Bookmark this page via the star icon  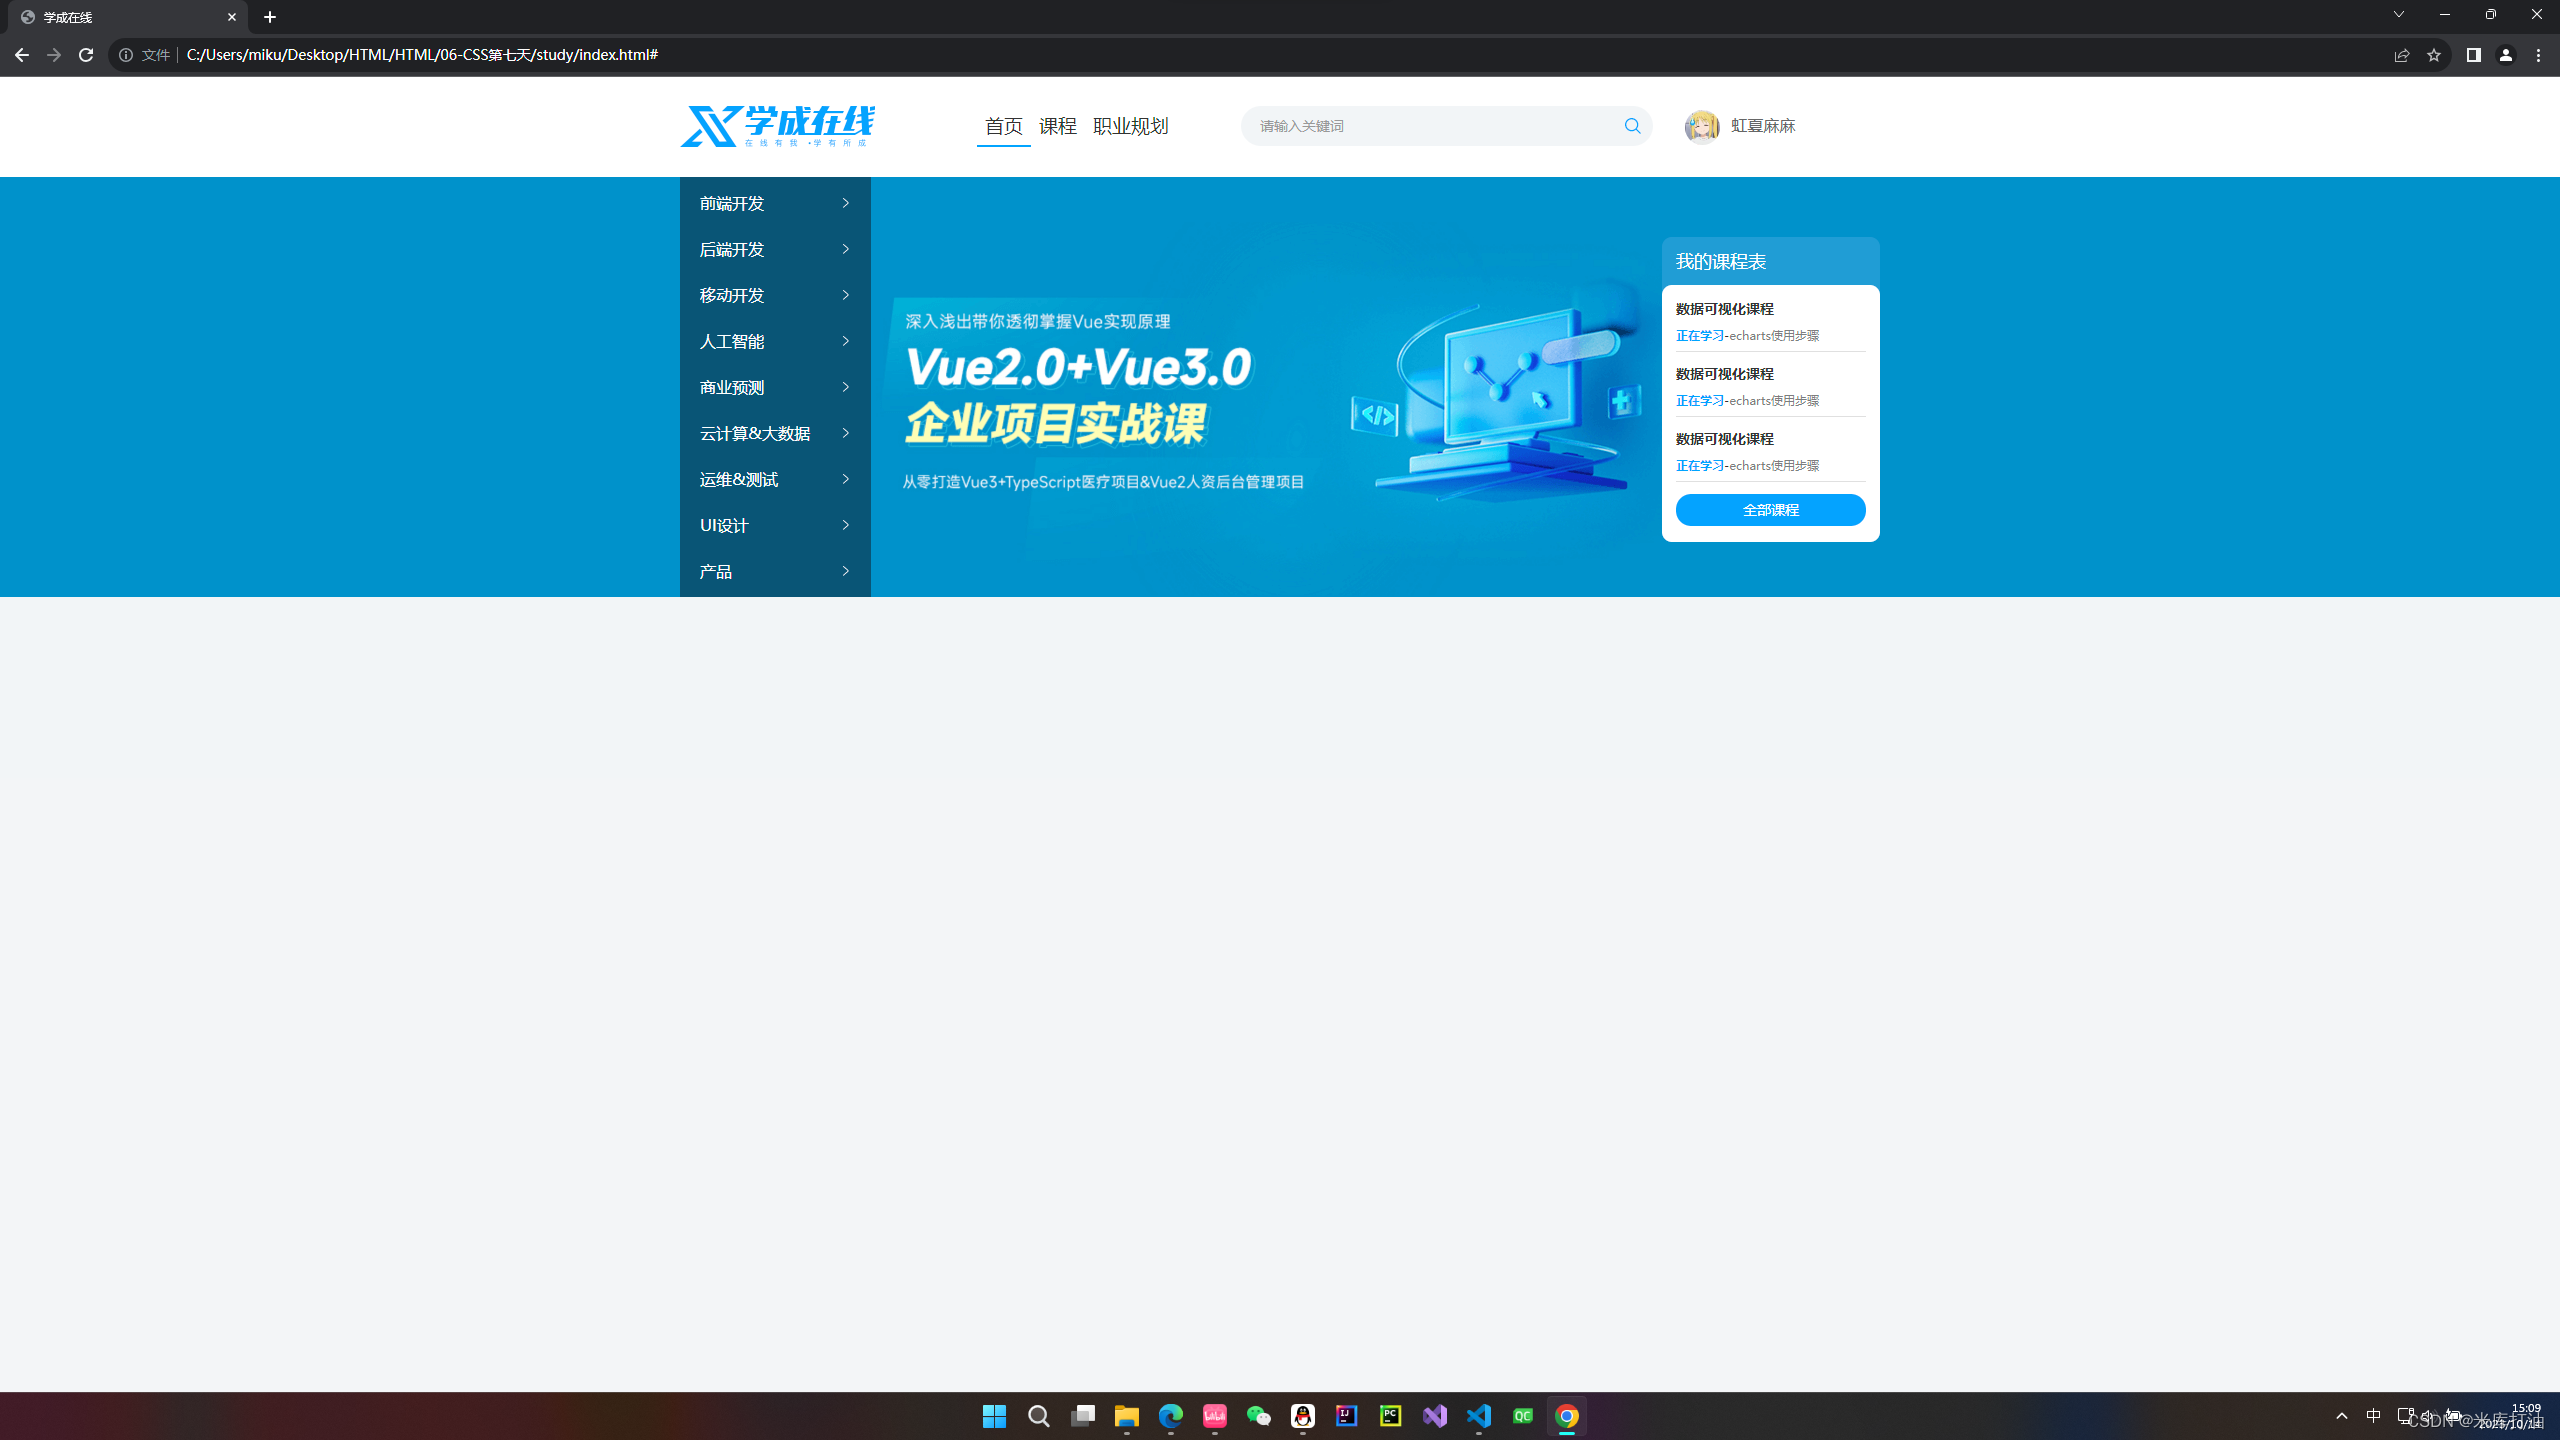coord(2435,55)
